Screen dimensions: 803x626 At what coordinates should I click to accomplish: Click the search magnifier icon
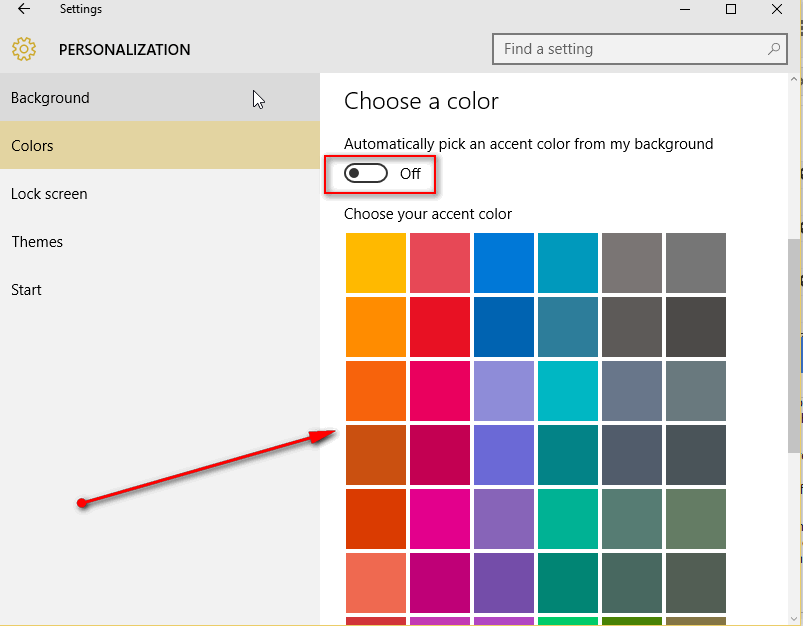[x=773, y=49]
